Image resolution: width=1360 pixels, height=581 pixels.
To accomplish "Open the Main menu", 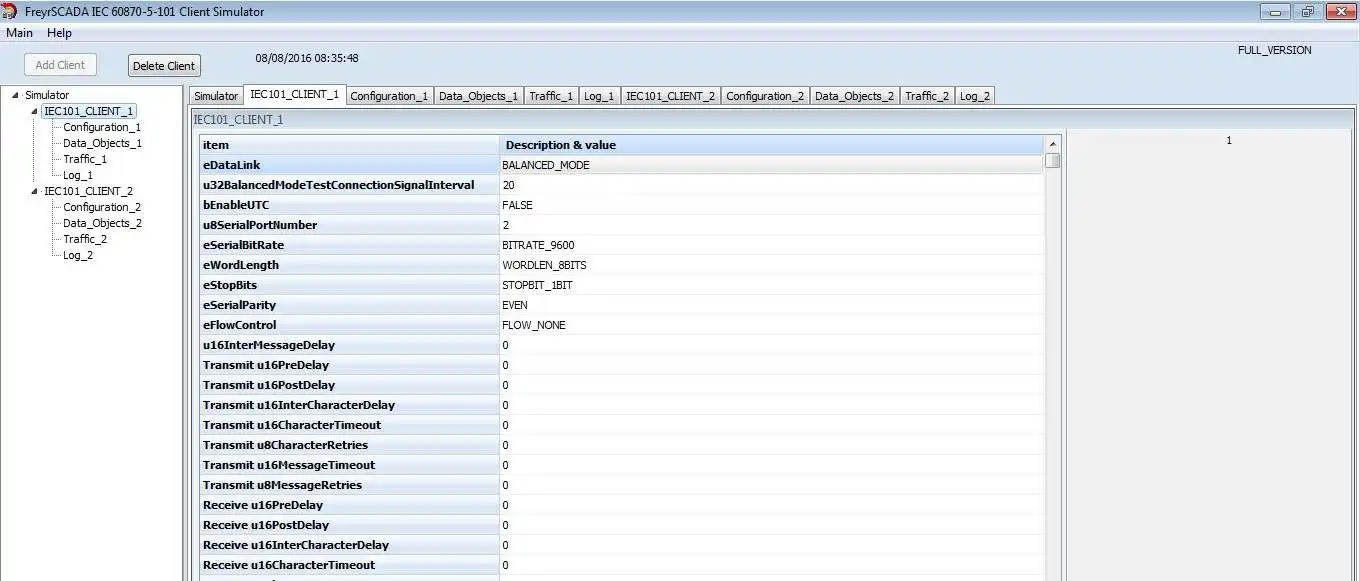I will point(19,33).
